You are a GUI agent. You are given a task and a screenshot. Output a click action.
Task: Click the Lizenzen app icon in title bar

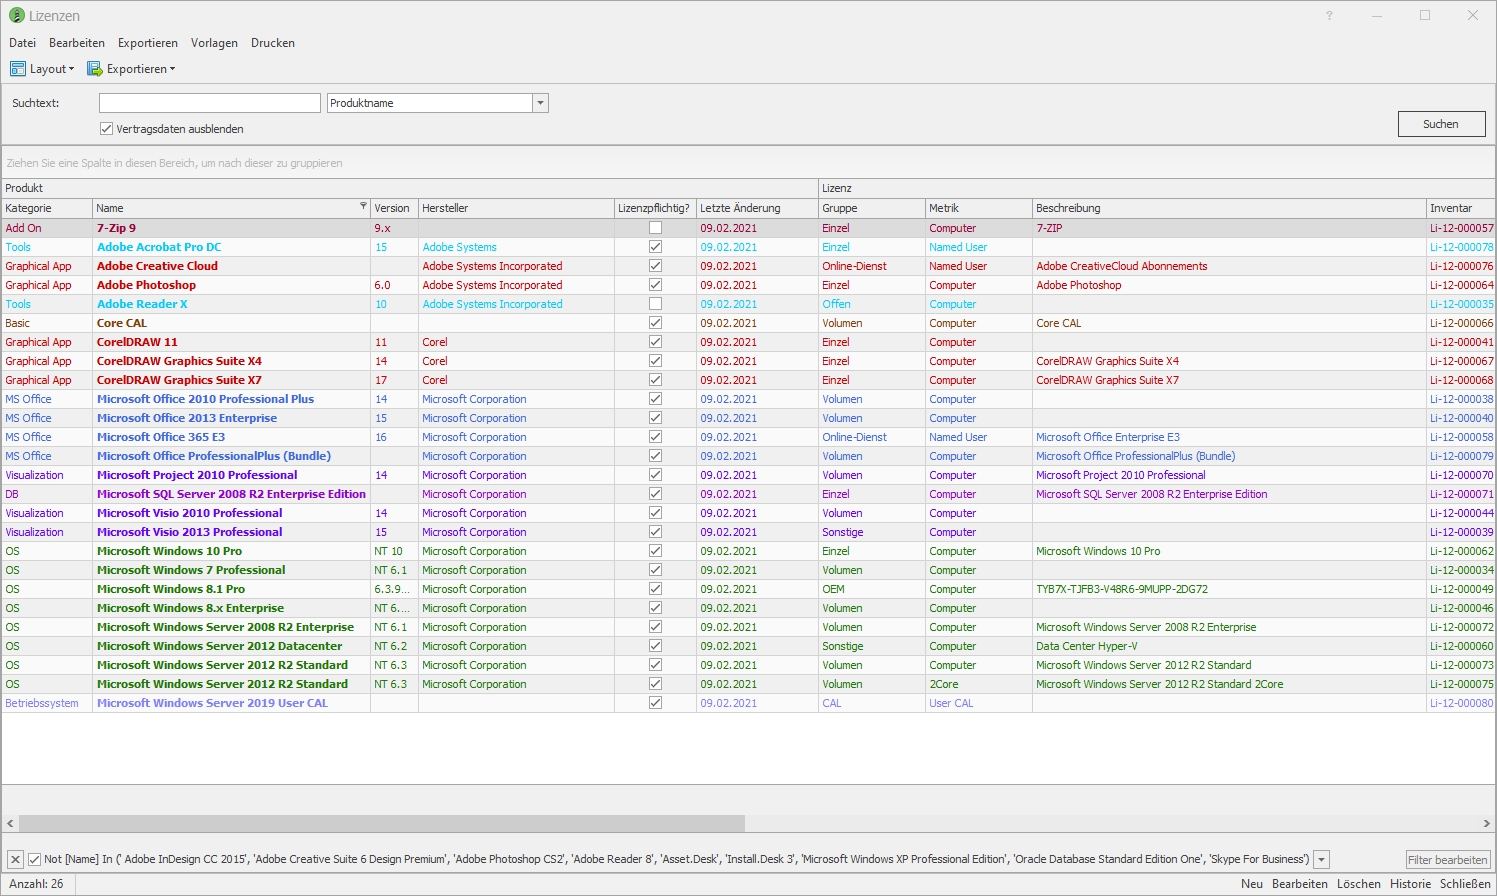[16, 16]
